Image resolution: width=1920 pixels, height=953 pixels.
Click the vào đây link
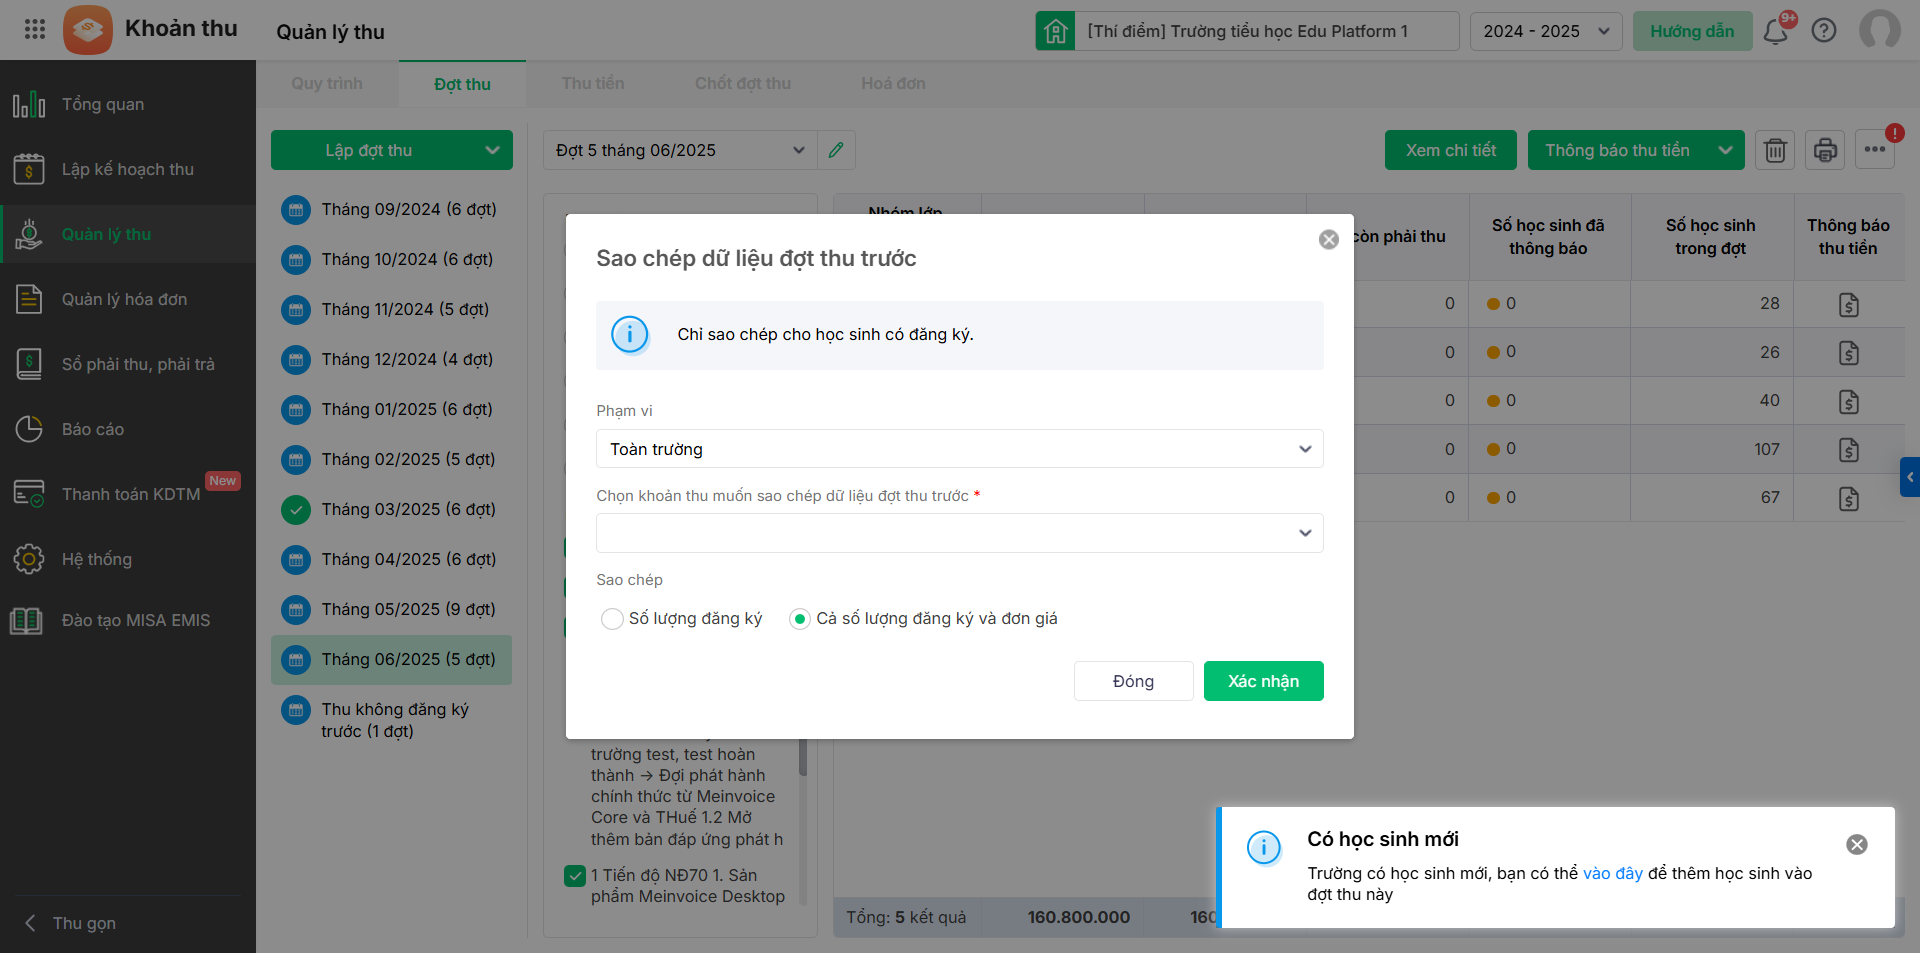coord(1612,873)
